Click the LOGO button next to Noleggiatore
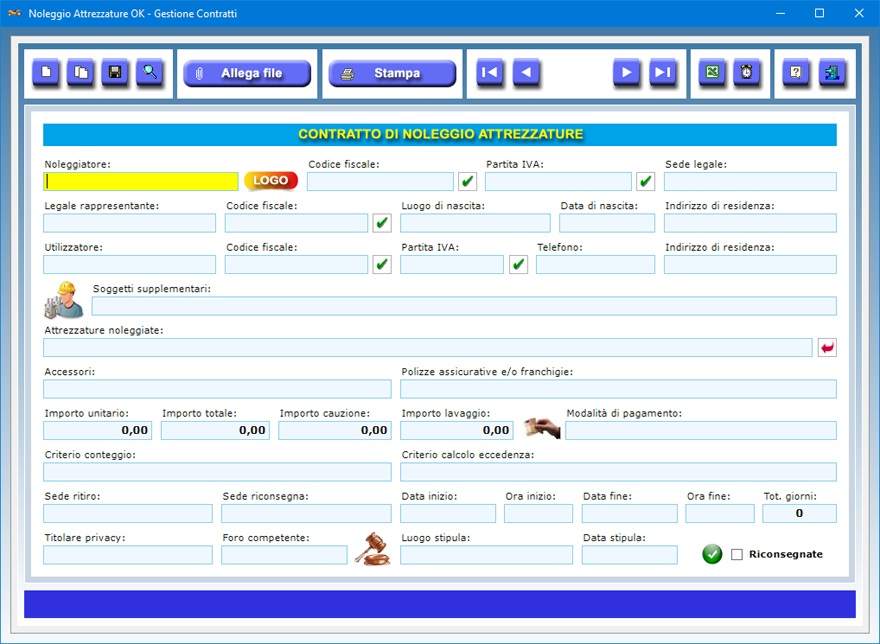The image size is (880, 644). (271, 181)
